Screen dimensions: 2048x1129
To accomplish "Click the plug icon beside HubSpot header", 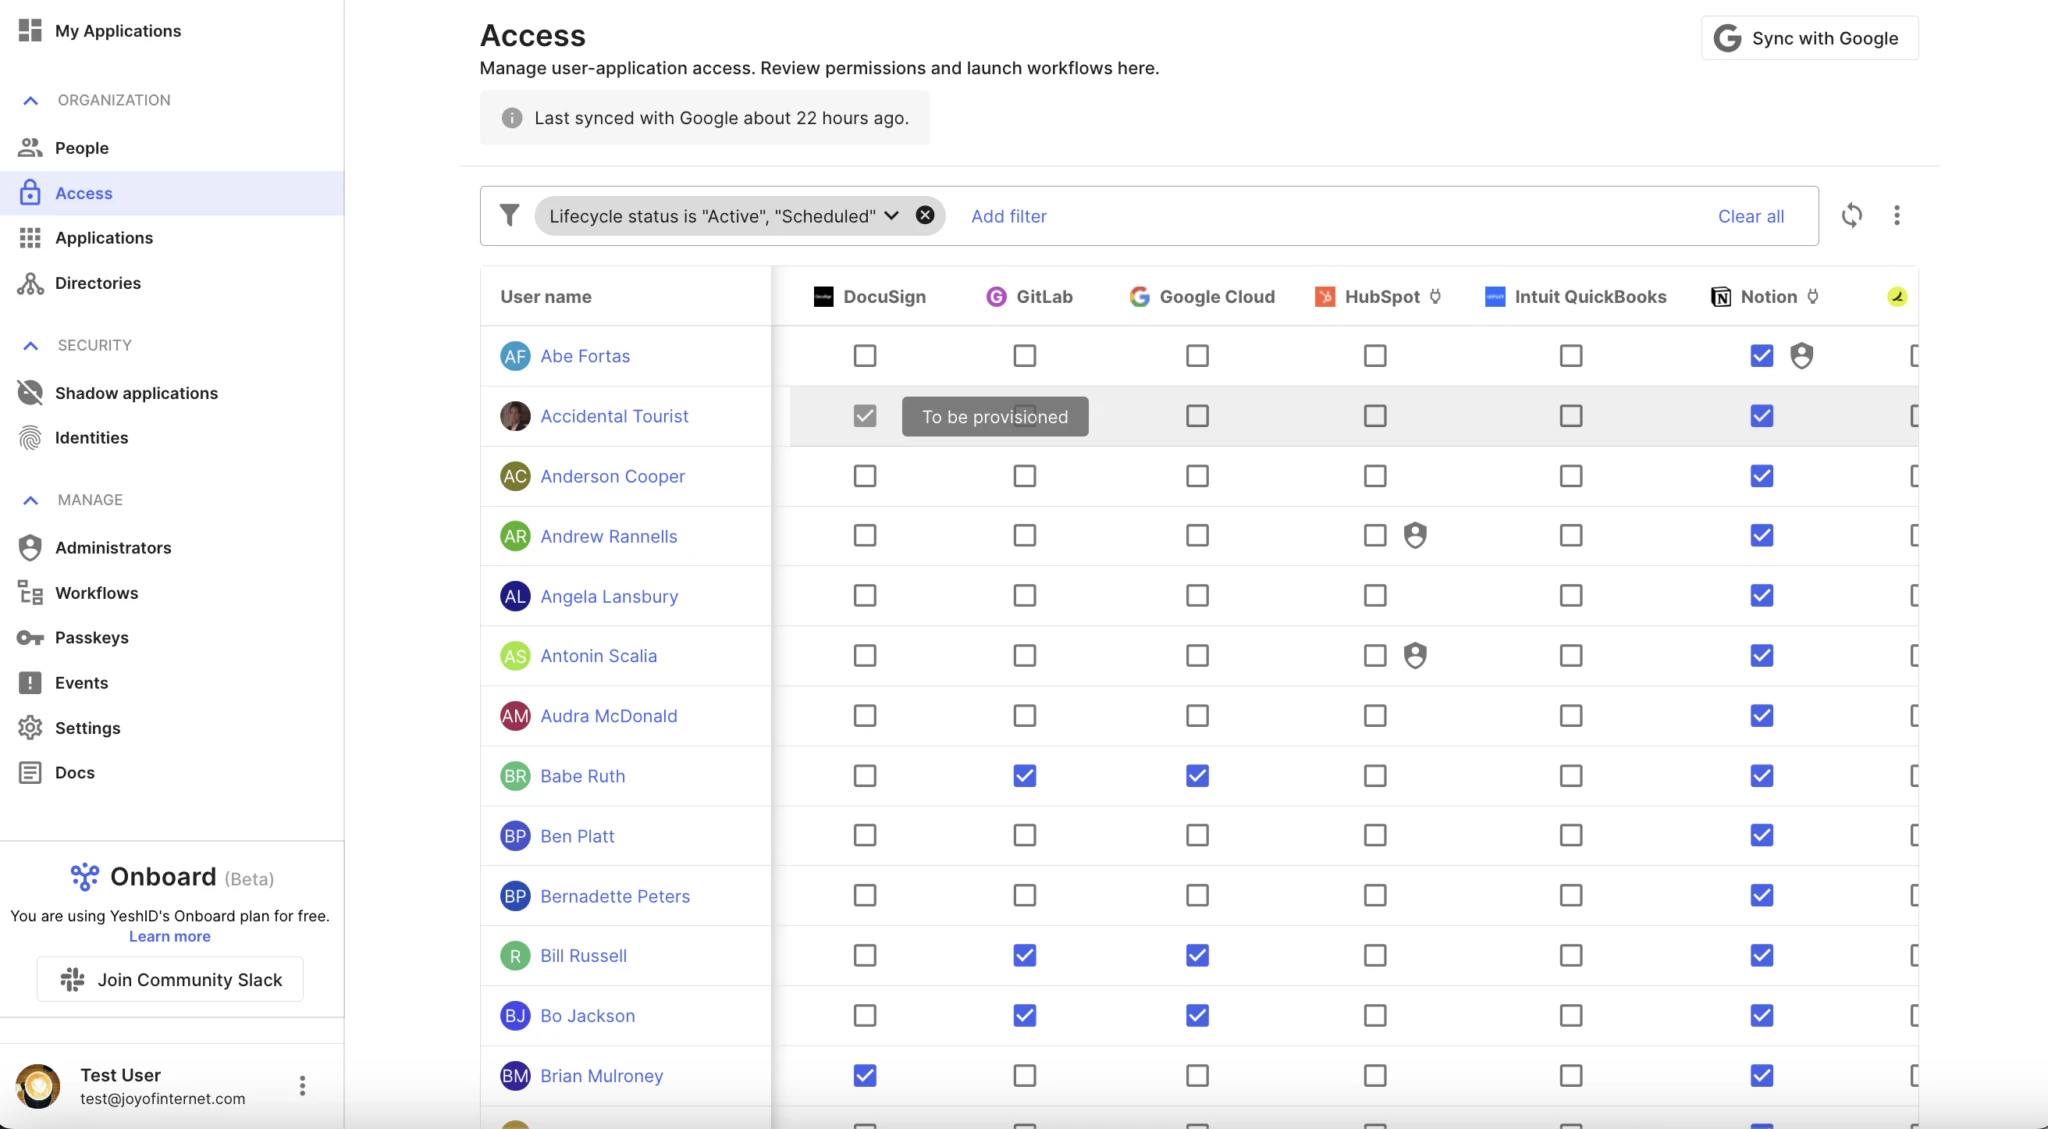I will (1435, 296).
